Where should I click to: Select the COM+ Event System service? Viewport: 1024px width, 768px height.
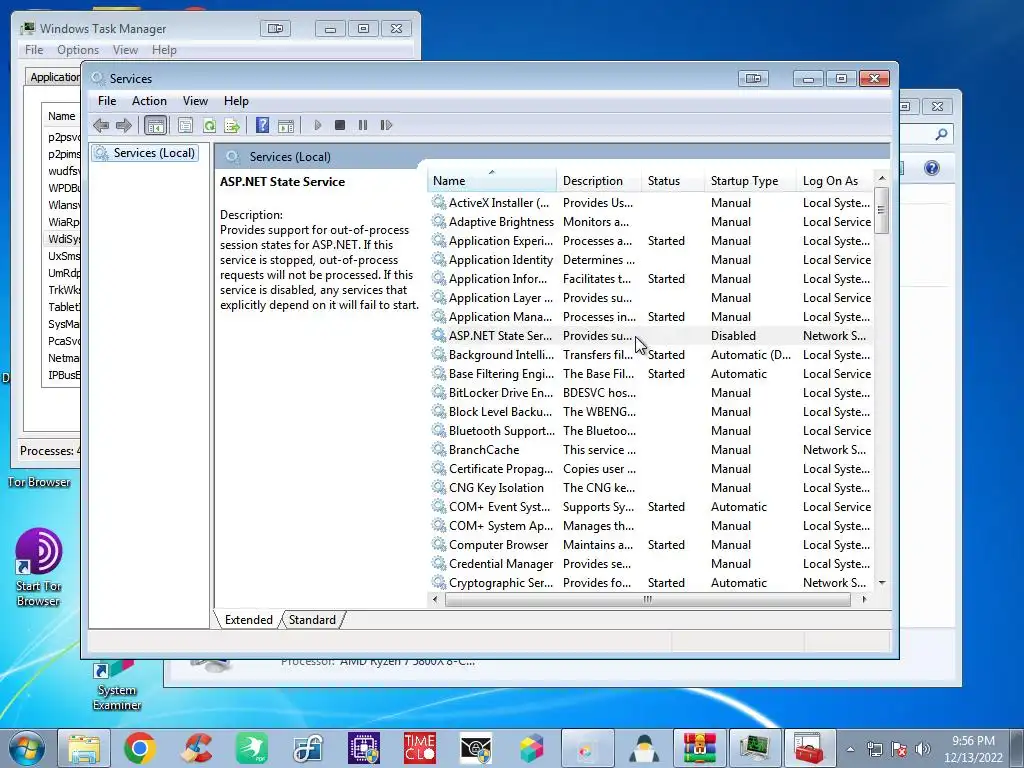[x=650, y=506]
